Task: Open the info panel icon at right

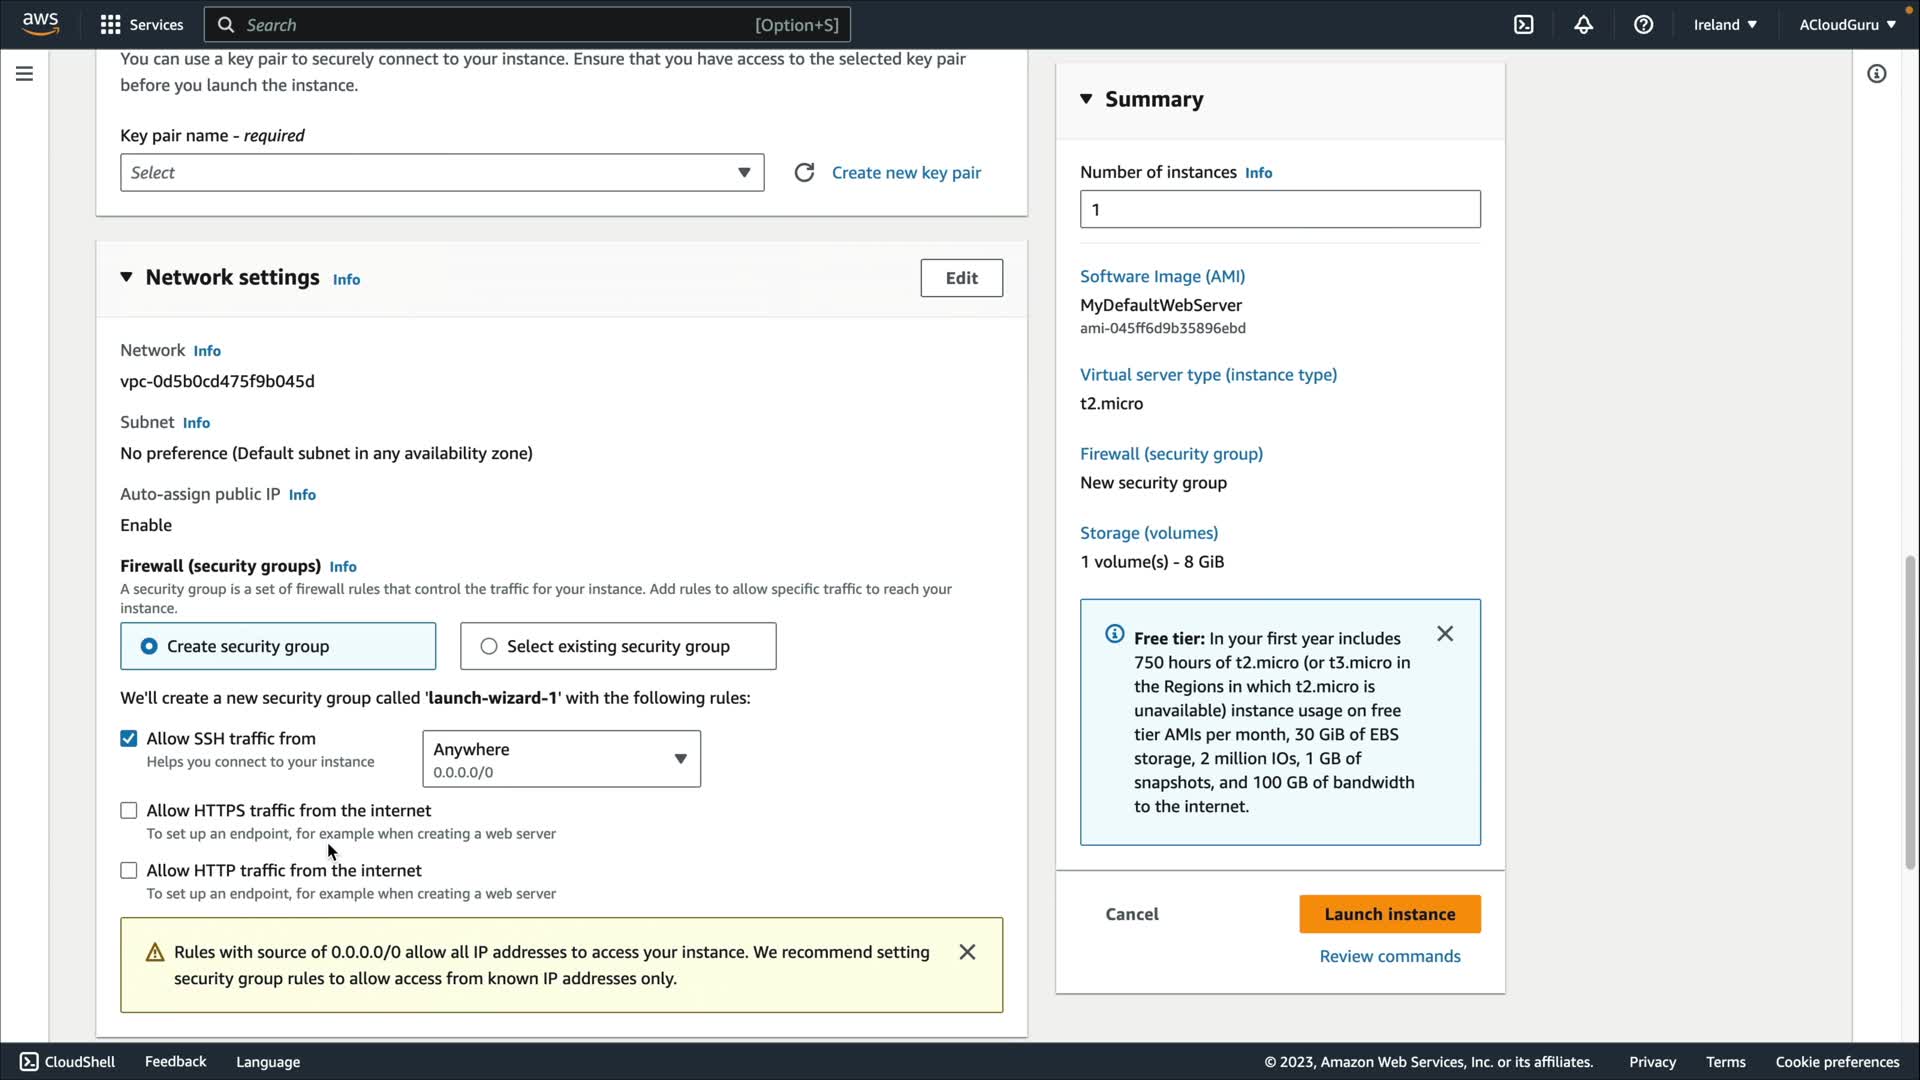Action: [x=1876, y=74]
